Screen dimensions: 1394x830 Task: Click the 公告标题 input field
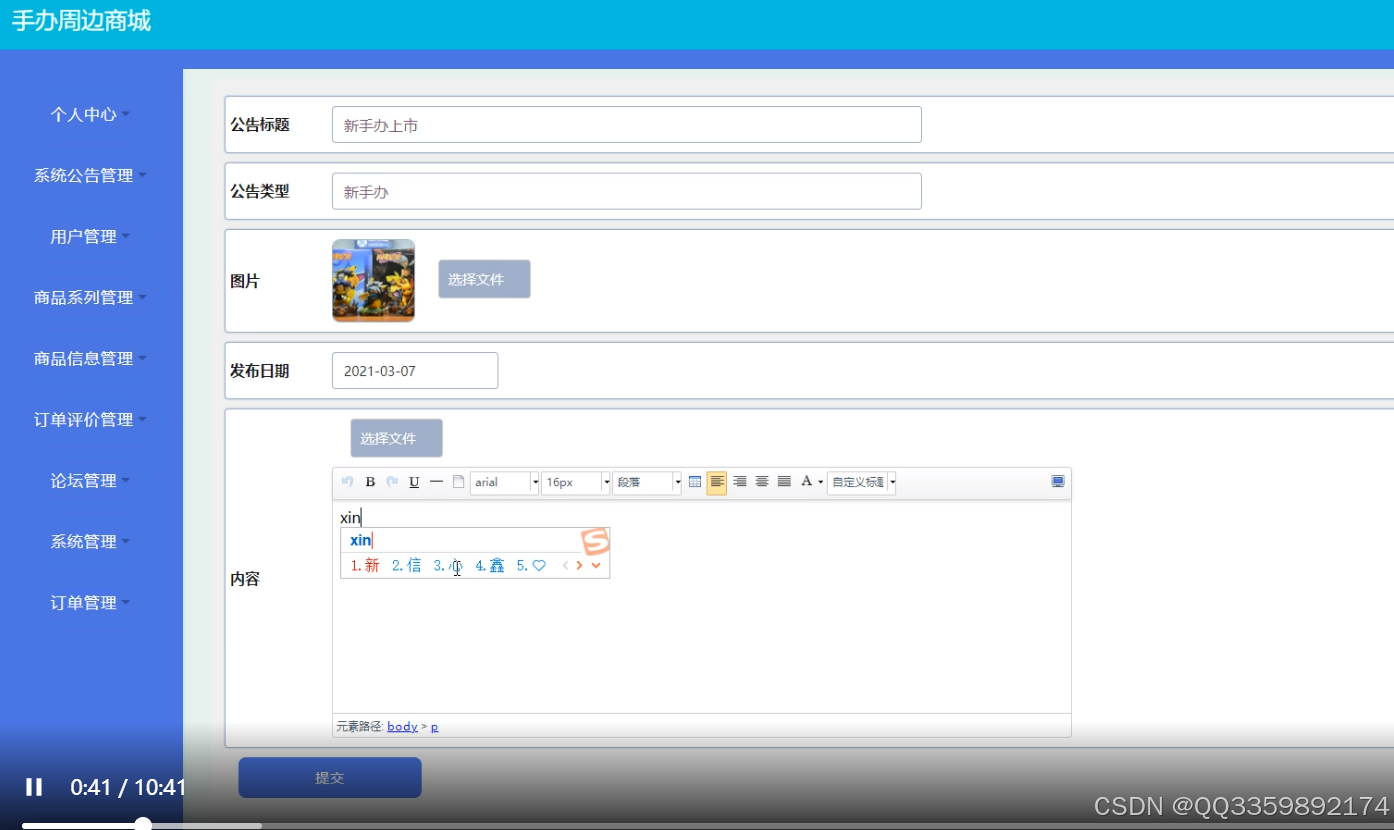tap(627, 124)
